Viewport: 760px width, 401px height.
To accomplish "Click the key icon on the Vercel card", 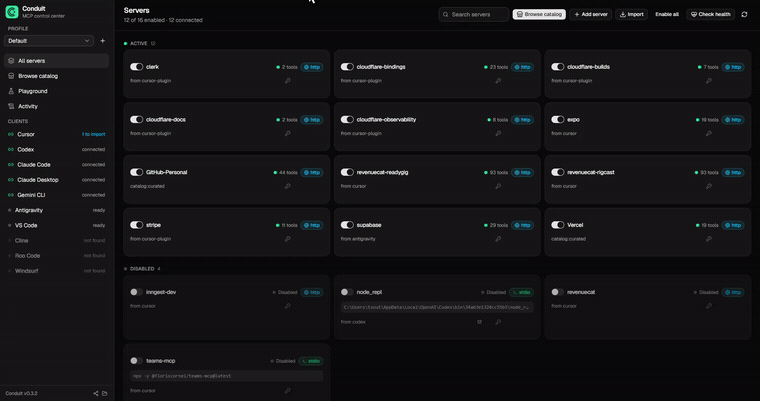I will pyautogui.click(x=709, y=239).
